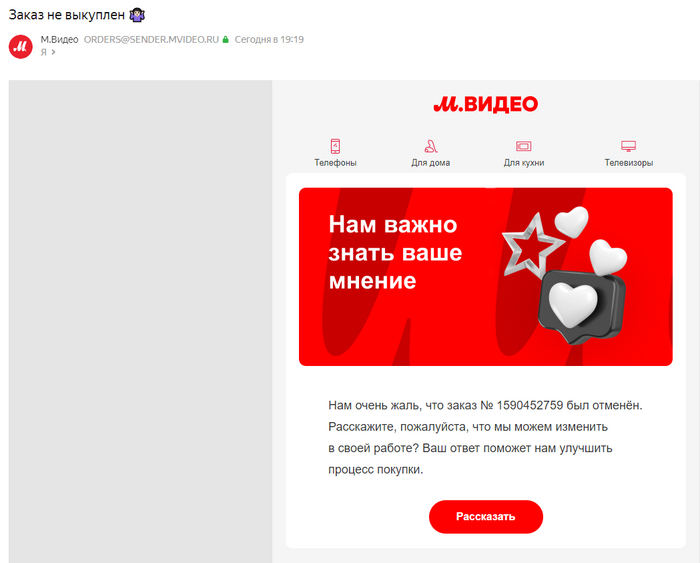Click the shrugging emoji in the subject
The height and width of the screenshot is (563, 700).
137,15
